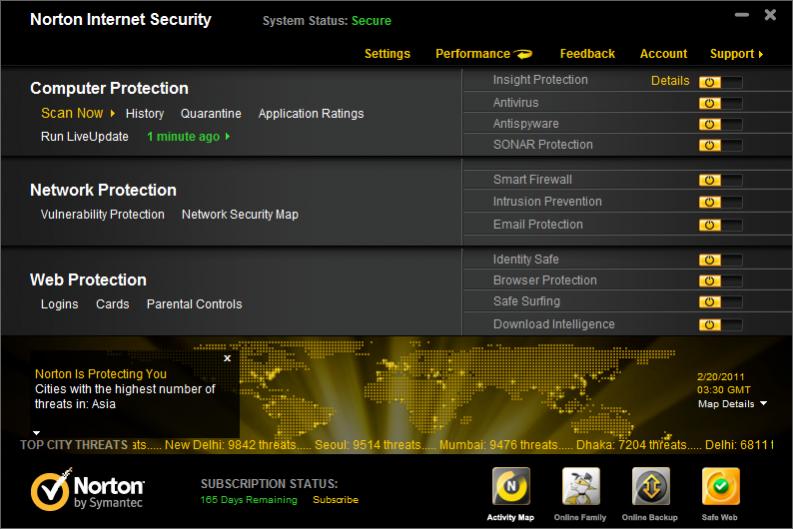The image size is (793, 529).
Task: Open the Quarantine link
Action: coord(211,113)
